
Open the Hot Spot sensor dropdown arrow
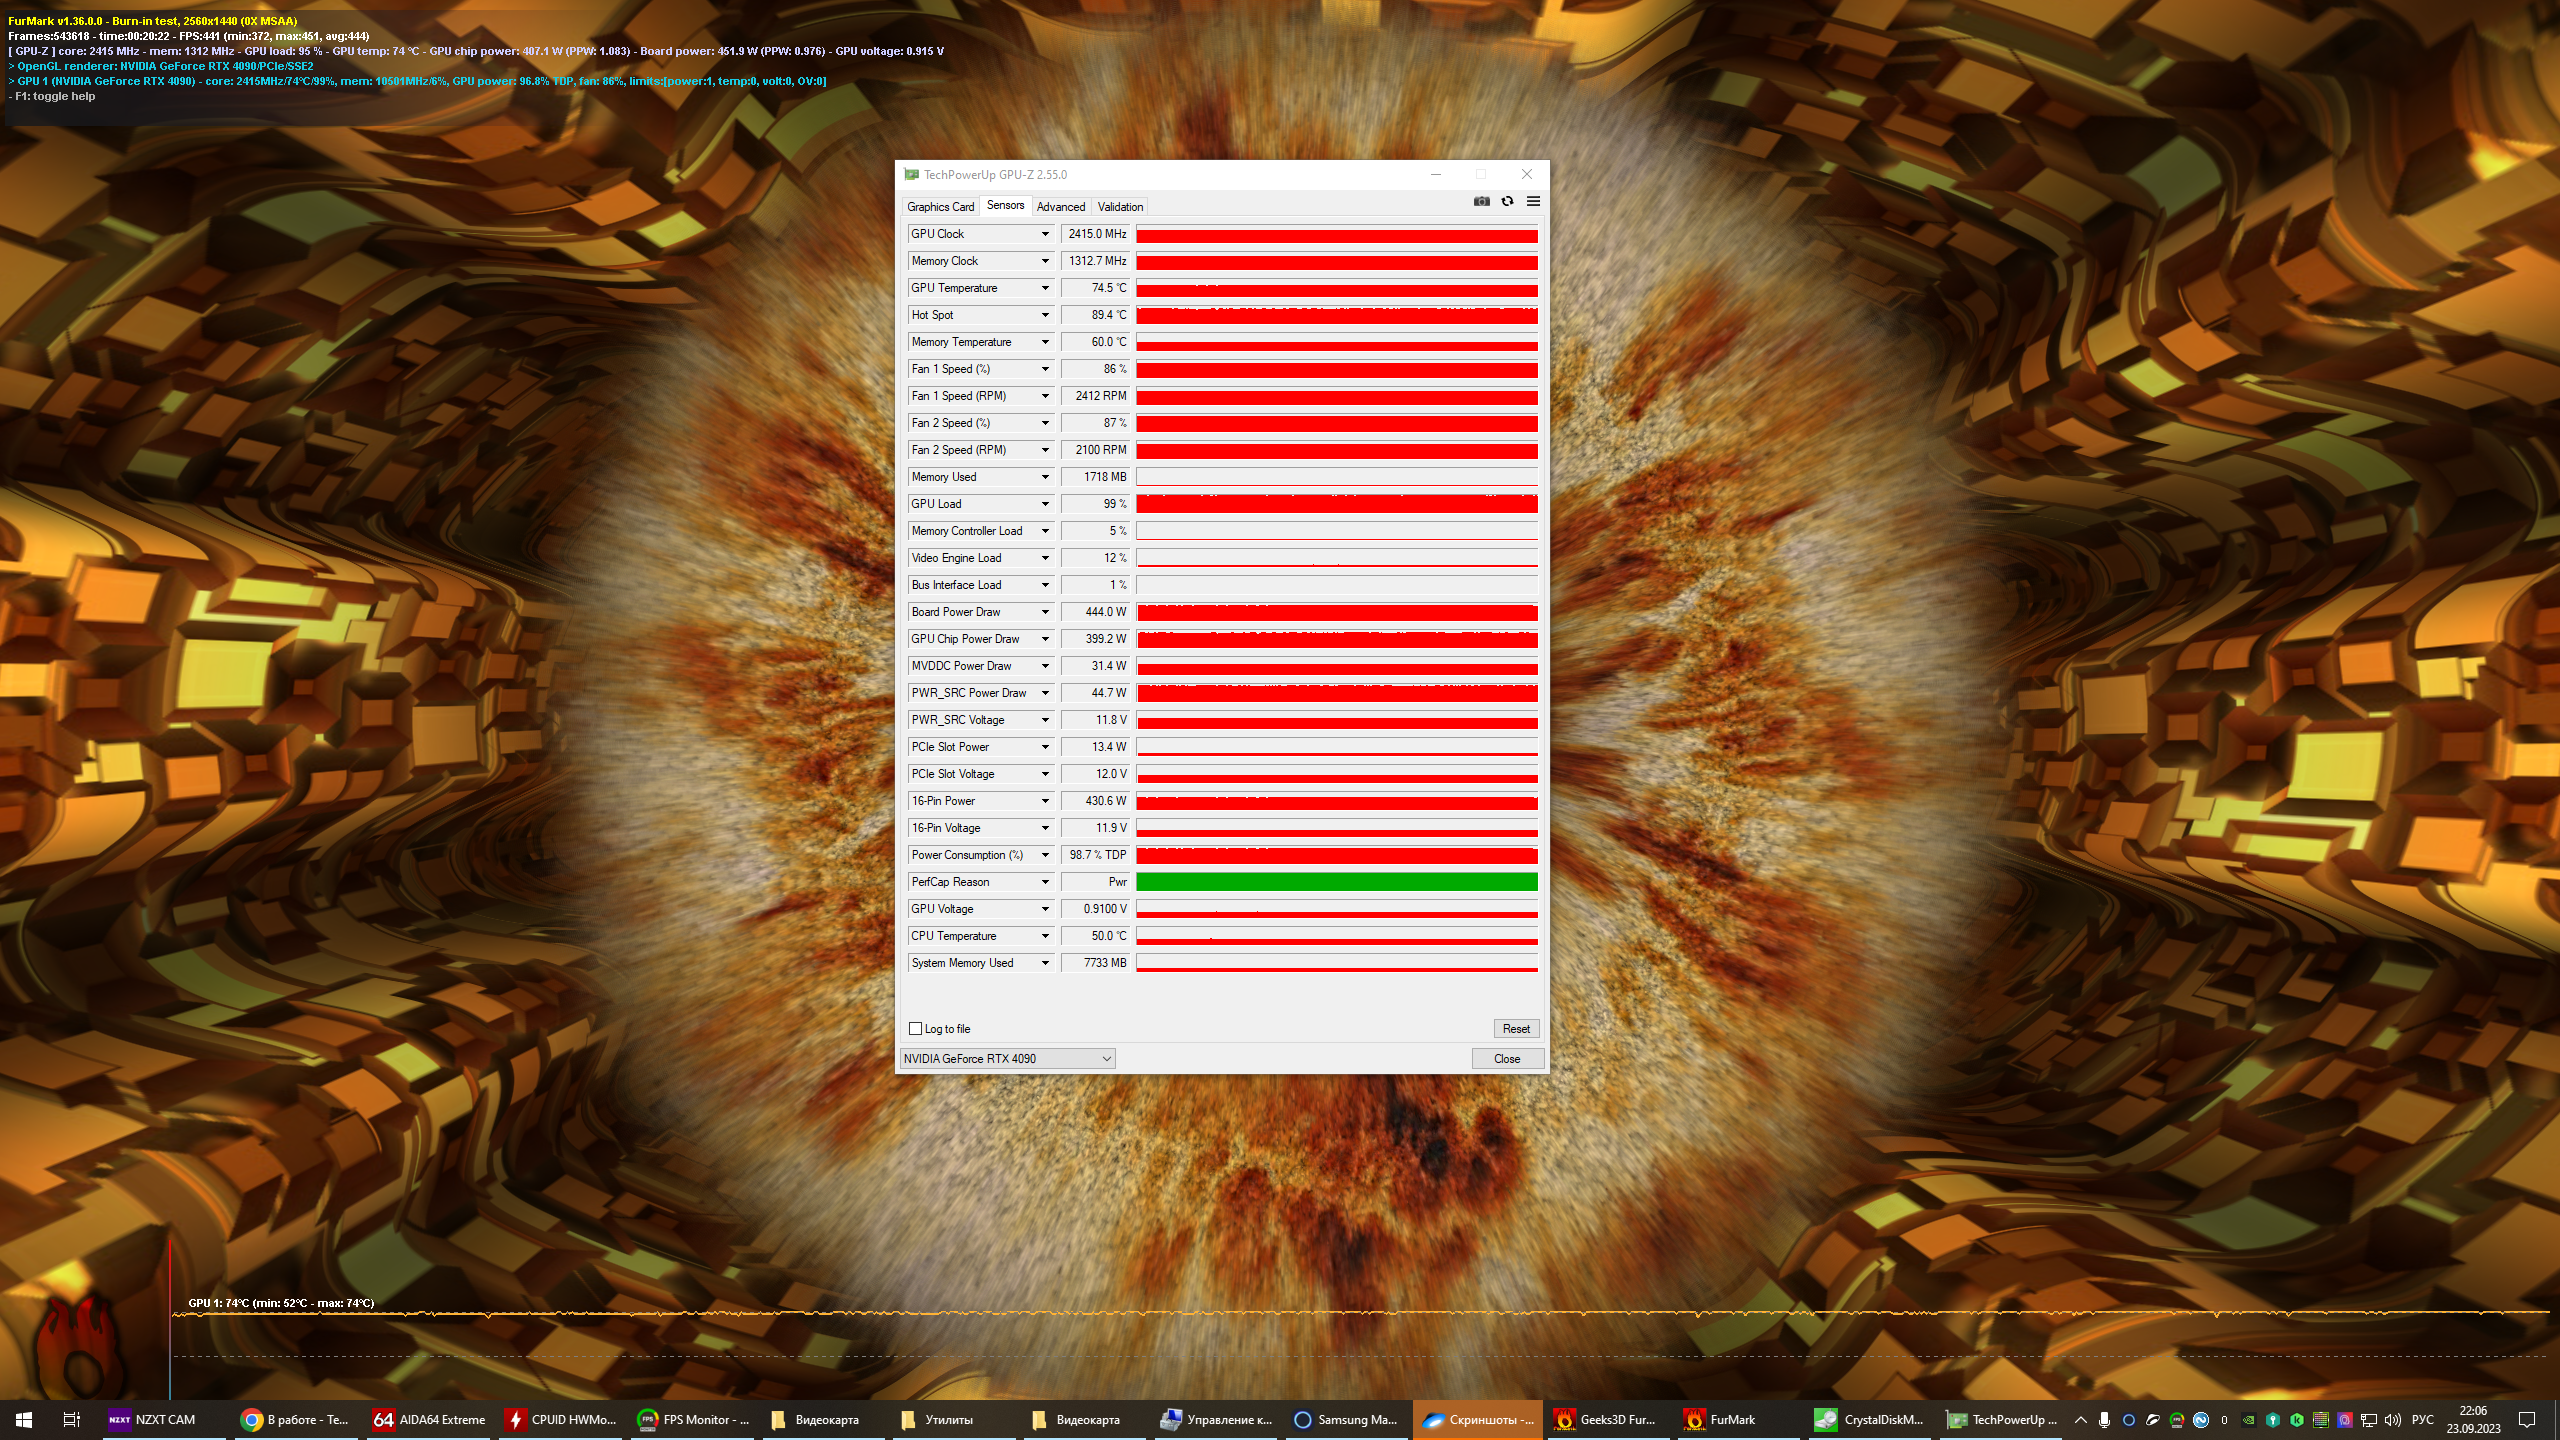point(1045,315)
